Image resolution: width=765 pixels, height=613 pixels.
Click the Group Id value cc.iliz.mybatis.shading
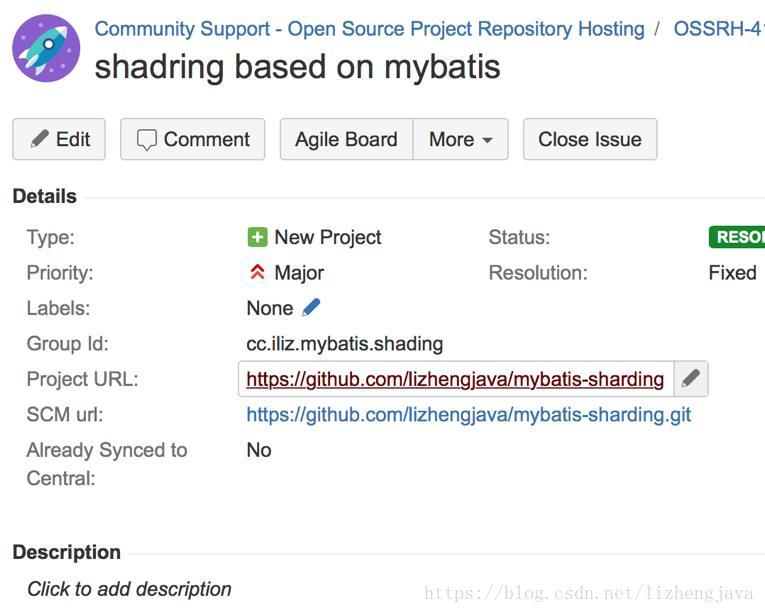coord(344,344)
